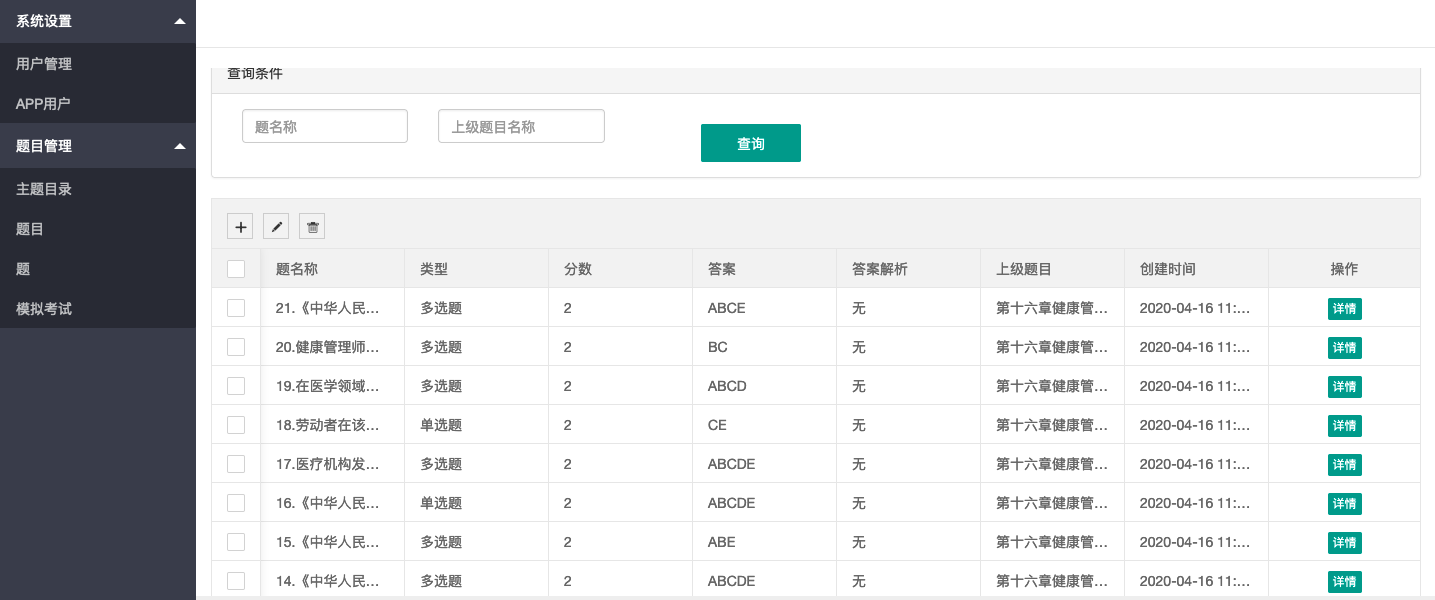The height and width of the screenshot is (600, 1435).
Task: Open APP用户 in the sidebar
Action: pos(98,103)
